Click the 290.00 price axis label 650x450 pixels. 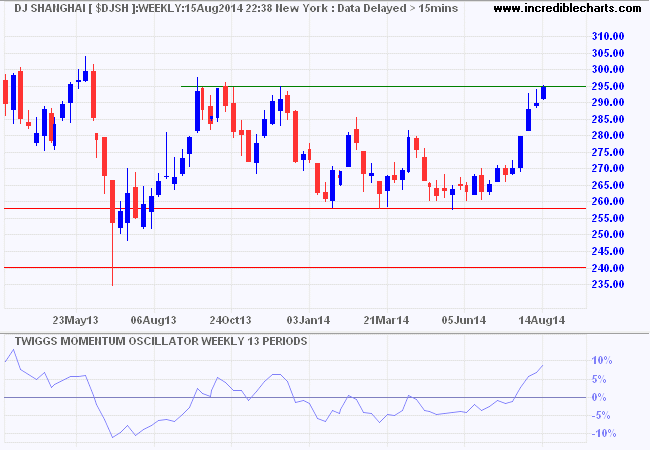pos(608,102)
